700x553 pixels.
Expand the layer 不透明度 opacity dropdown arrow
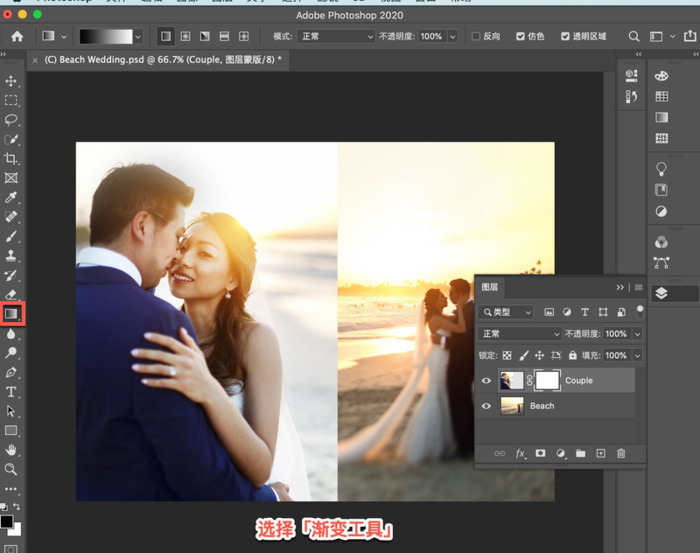coord(638,334)
